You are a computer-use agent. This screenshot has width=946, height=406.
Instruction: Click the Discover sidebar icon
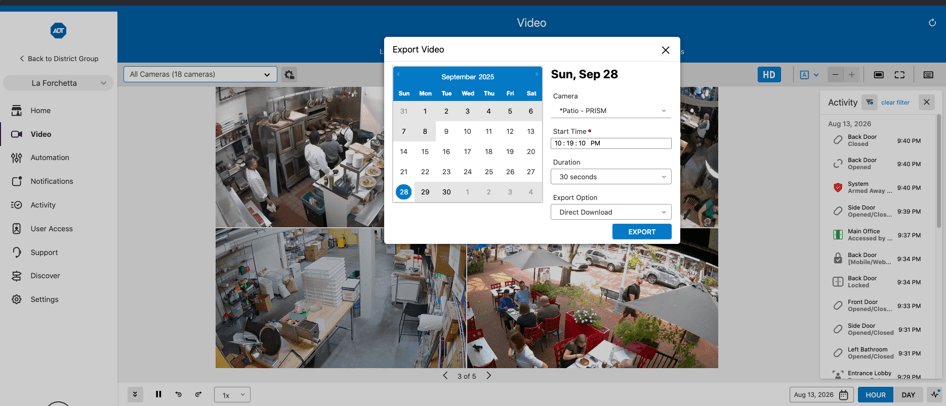[x=17, y=276]
